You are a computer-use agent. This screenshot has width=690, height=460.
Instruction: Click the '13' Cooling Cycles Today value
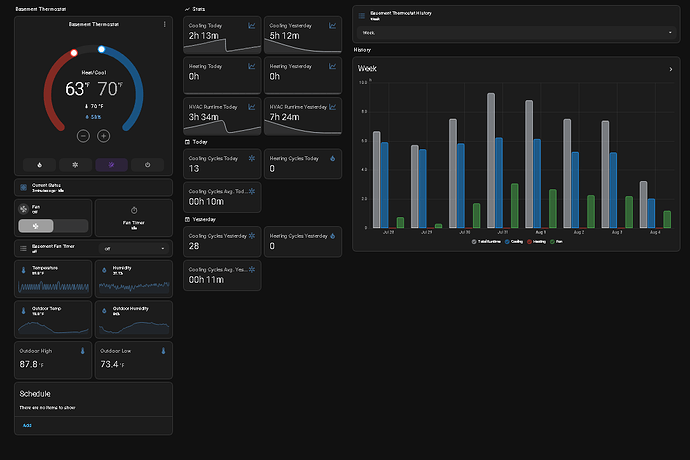pos(194,169)
